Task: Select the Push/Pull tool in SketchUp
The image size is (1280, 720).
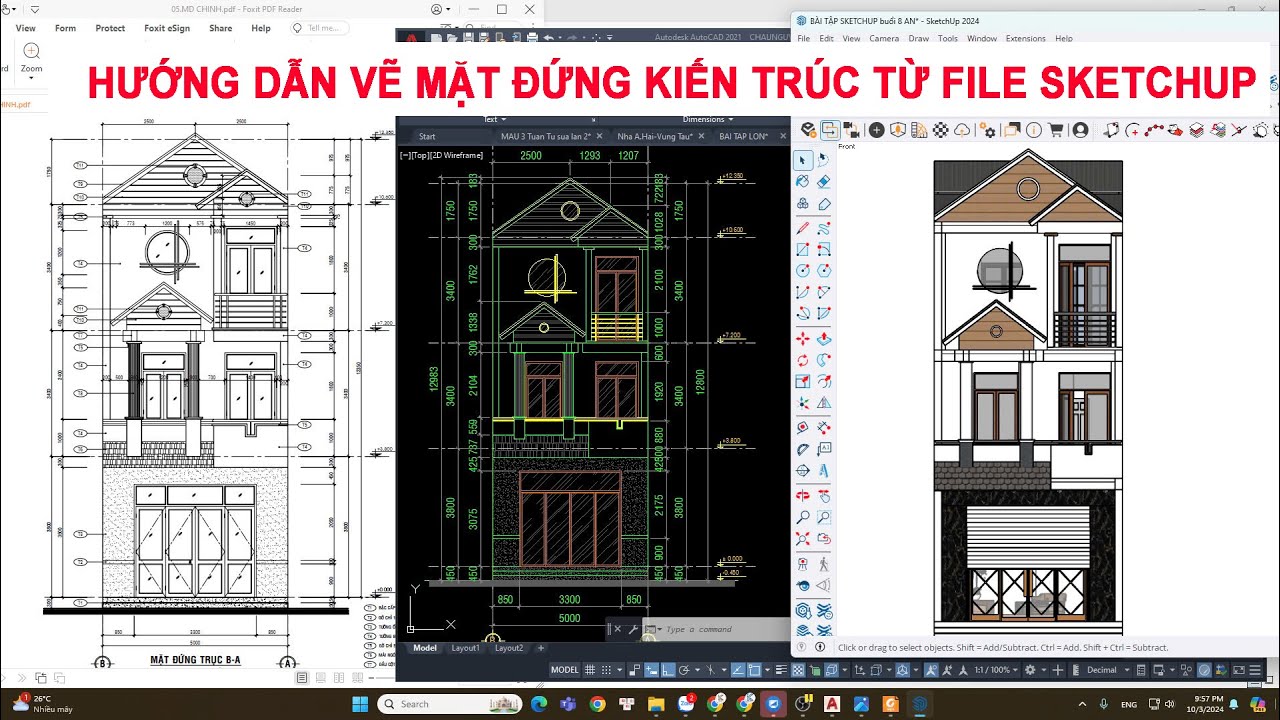Action: [824, 339]
